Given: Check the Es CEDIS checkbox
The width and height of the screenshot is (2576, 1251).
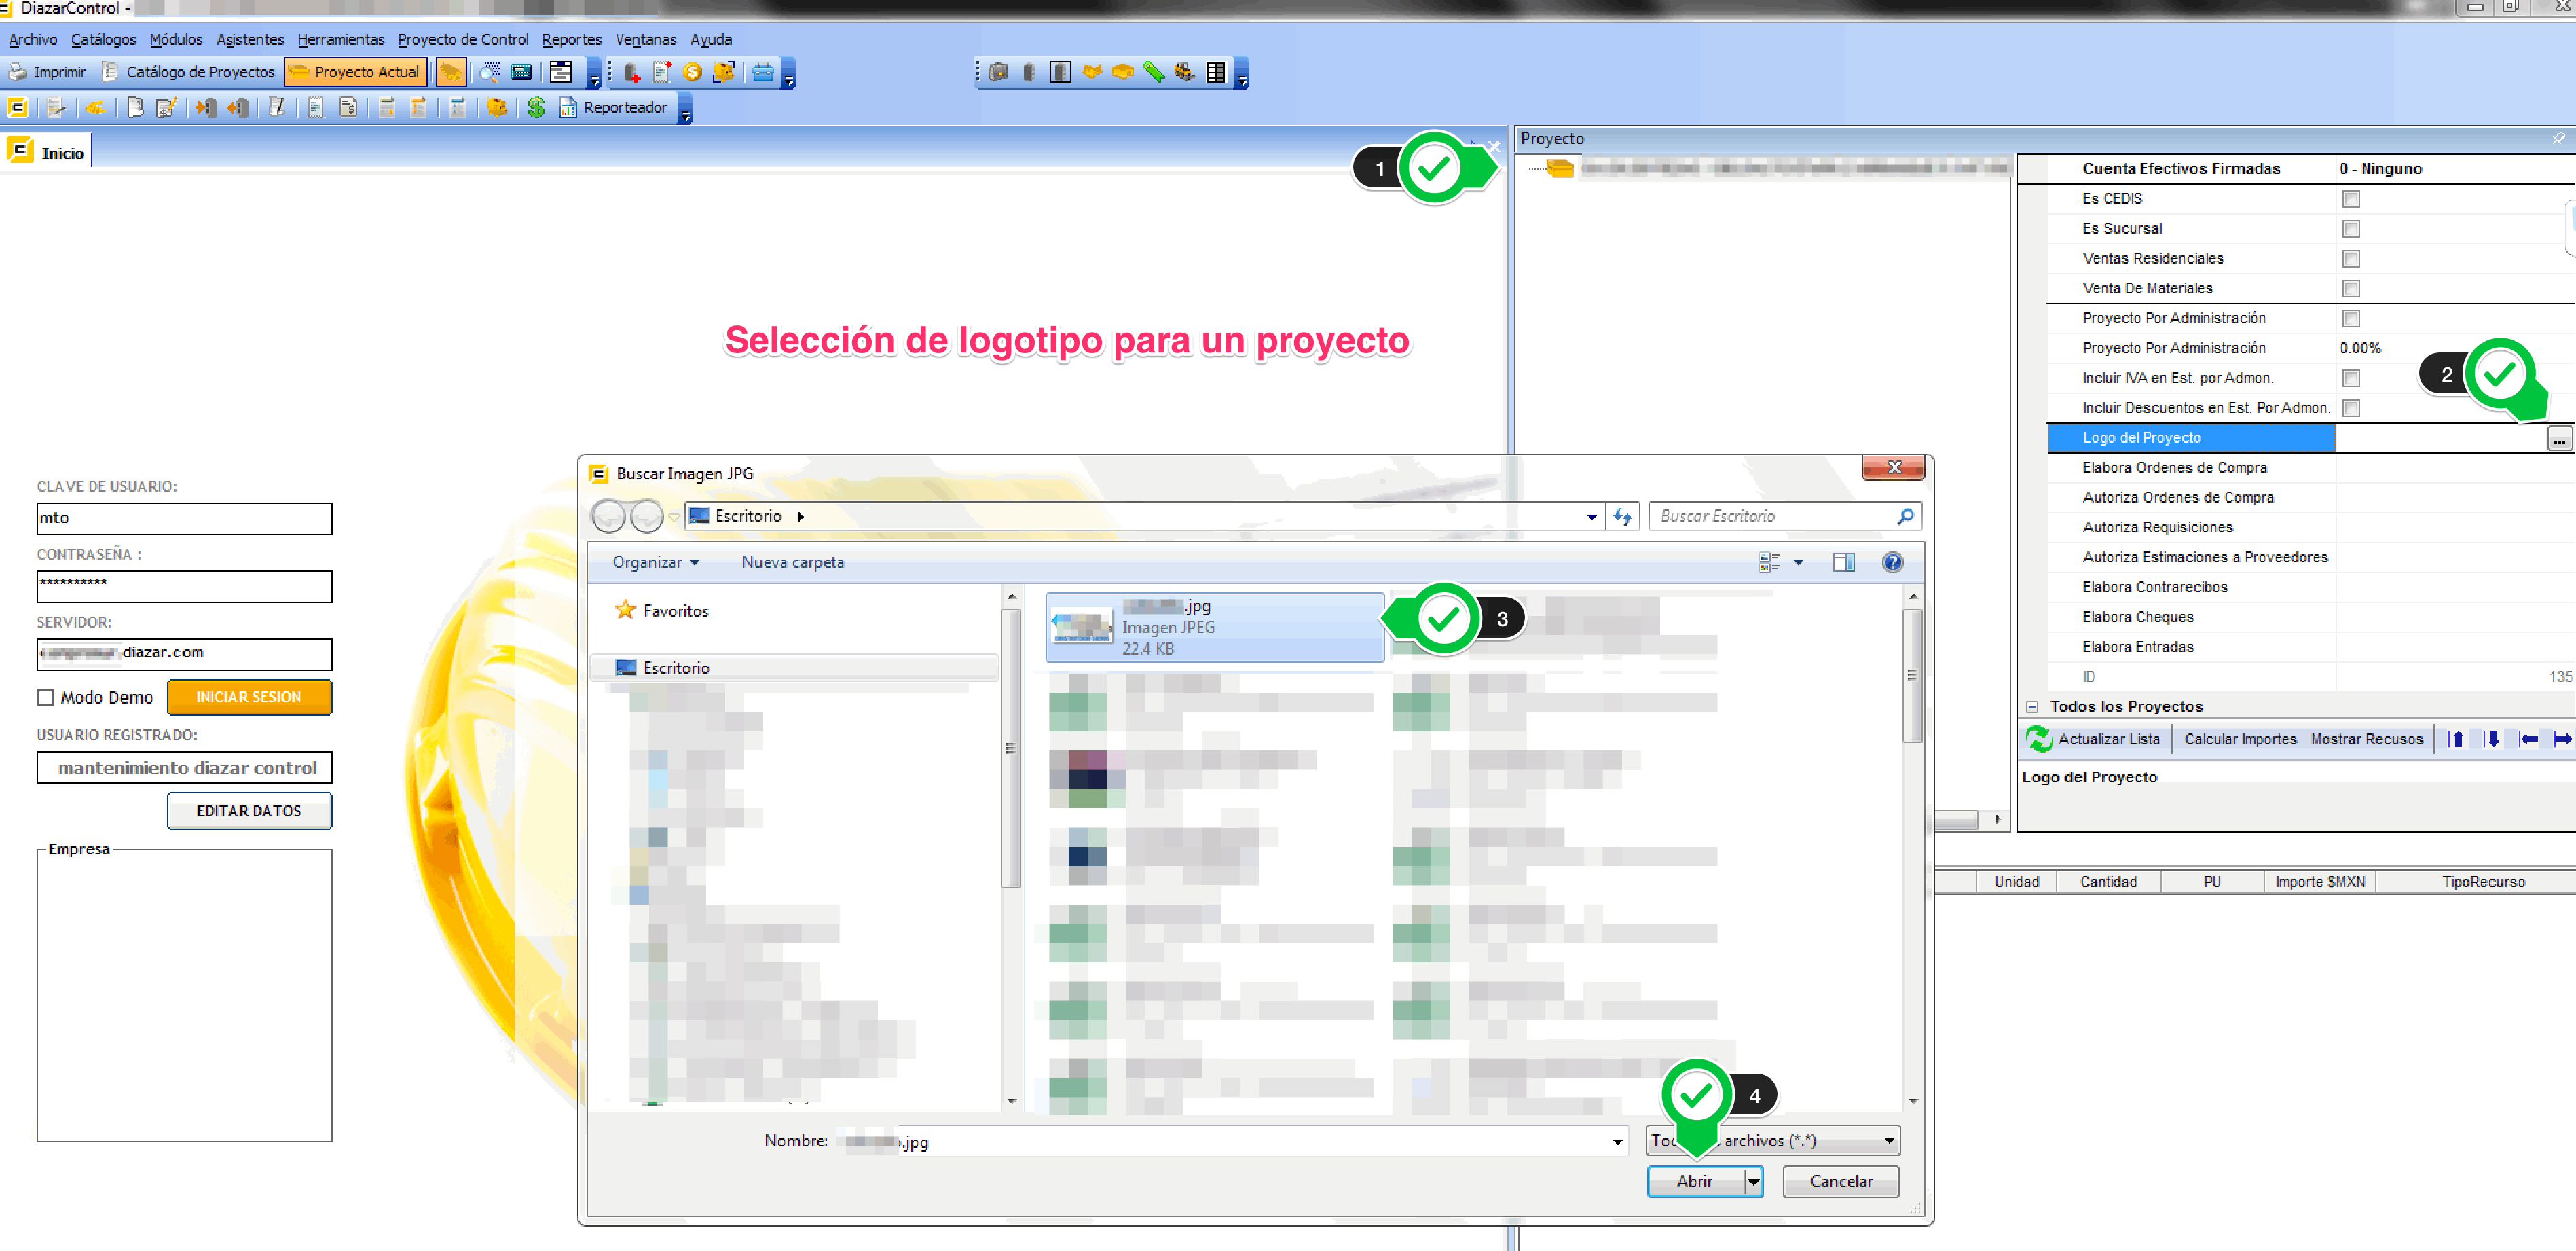Looking at the screenshot, I should (2350, 199).
